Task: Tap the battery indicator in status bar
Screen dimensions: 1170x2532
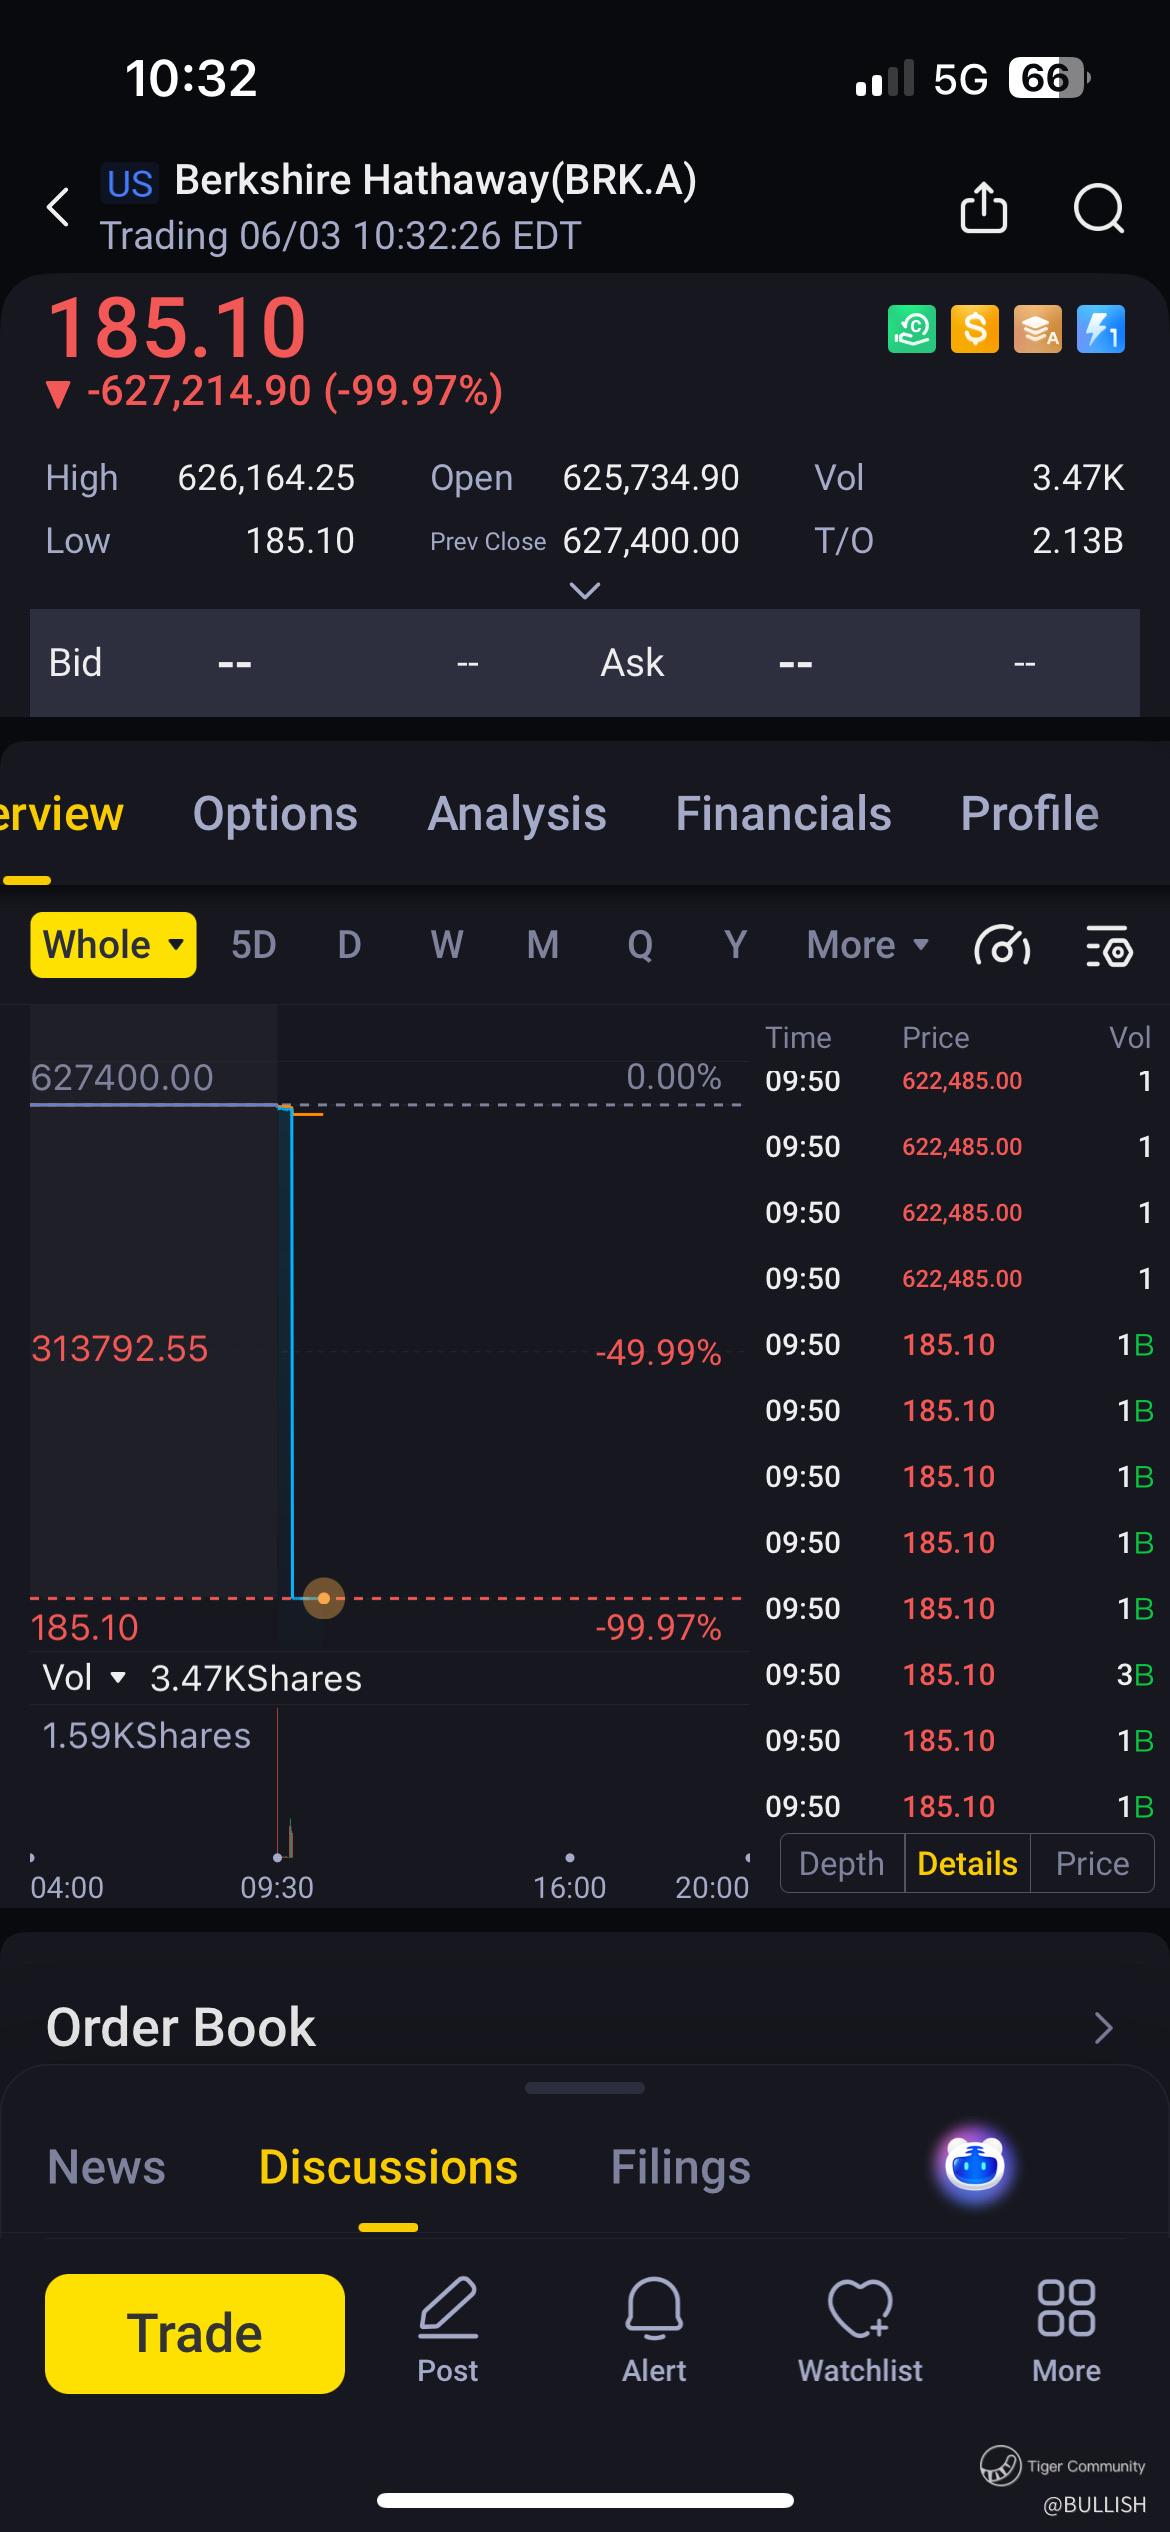Action: tap(1048, 78)
